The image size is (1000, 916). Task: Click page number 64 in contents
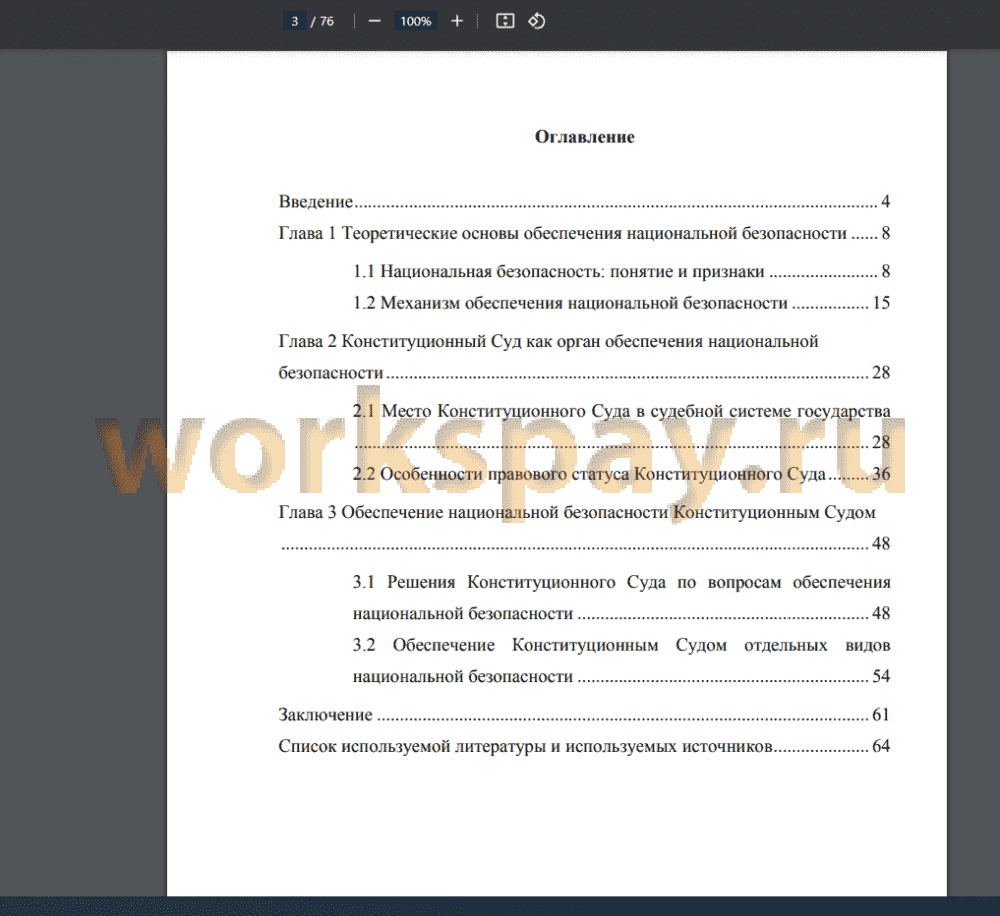pyautogui.click(x=881, y=746)
